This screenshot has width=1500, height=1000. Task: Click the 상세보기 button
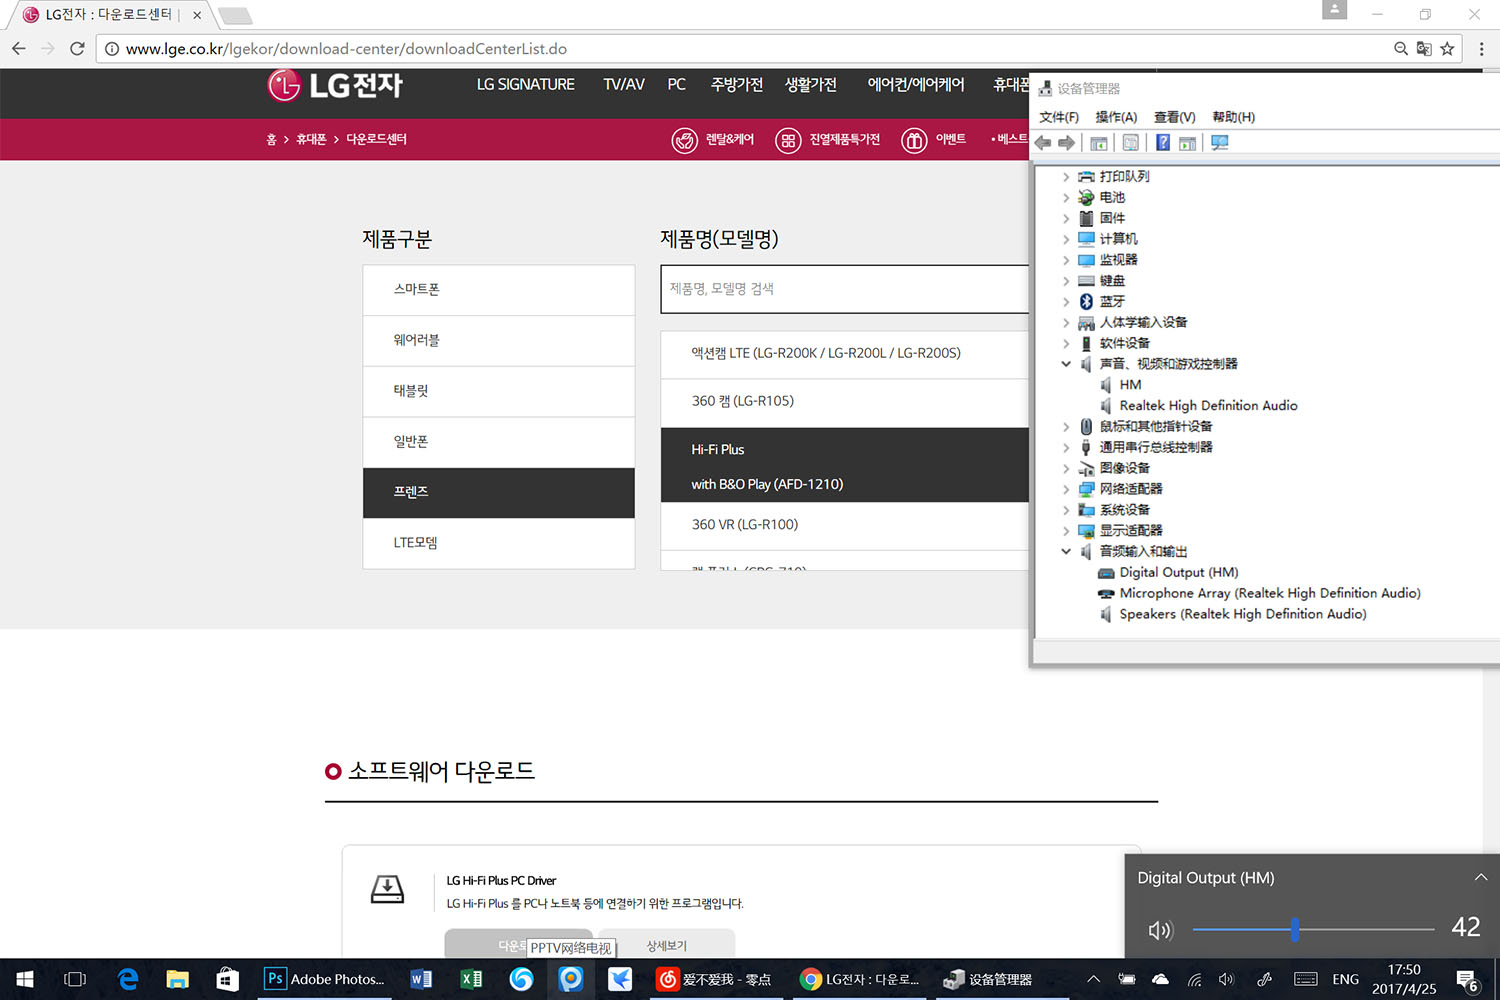click(667, 945)
